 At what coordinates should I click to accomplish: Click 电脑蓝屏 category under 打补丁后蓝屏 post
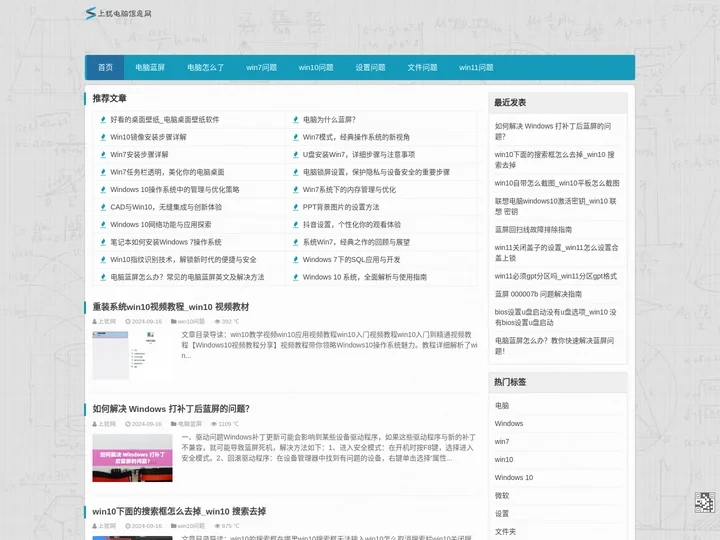190,424
